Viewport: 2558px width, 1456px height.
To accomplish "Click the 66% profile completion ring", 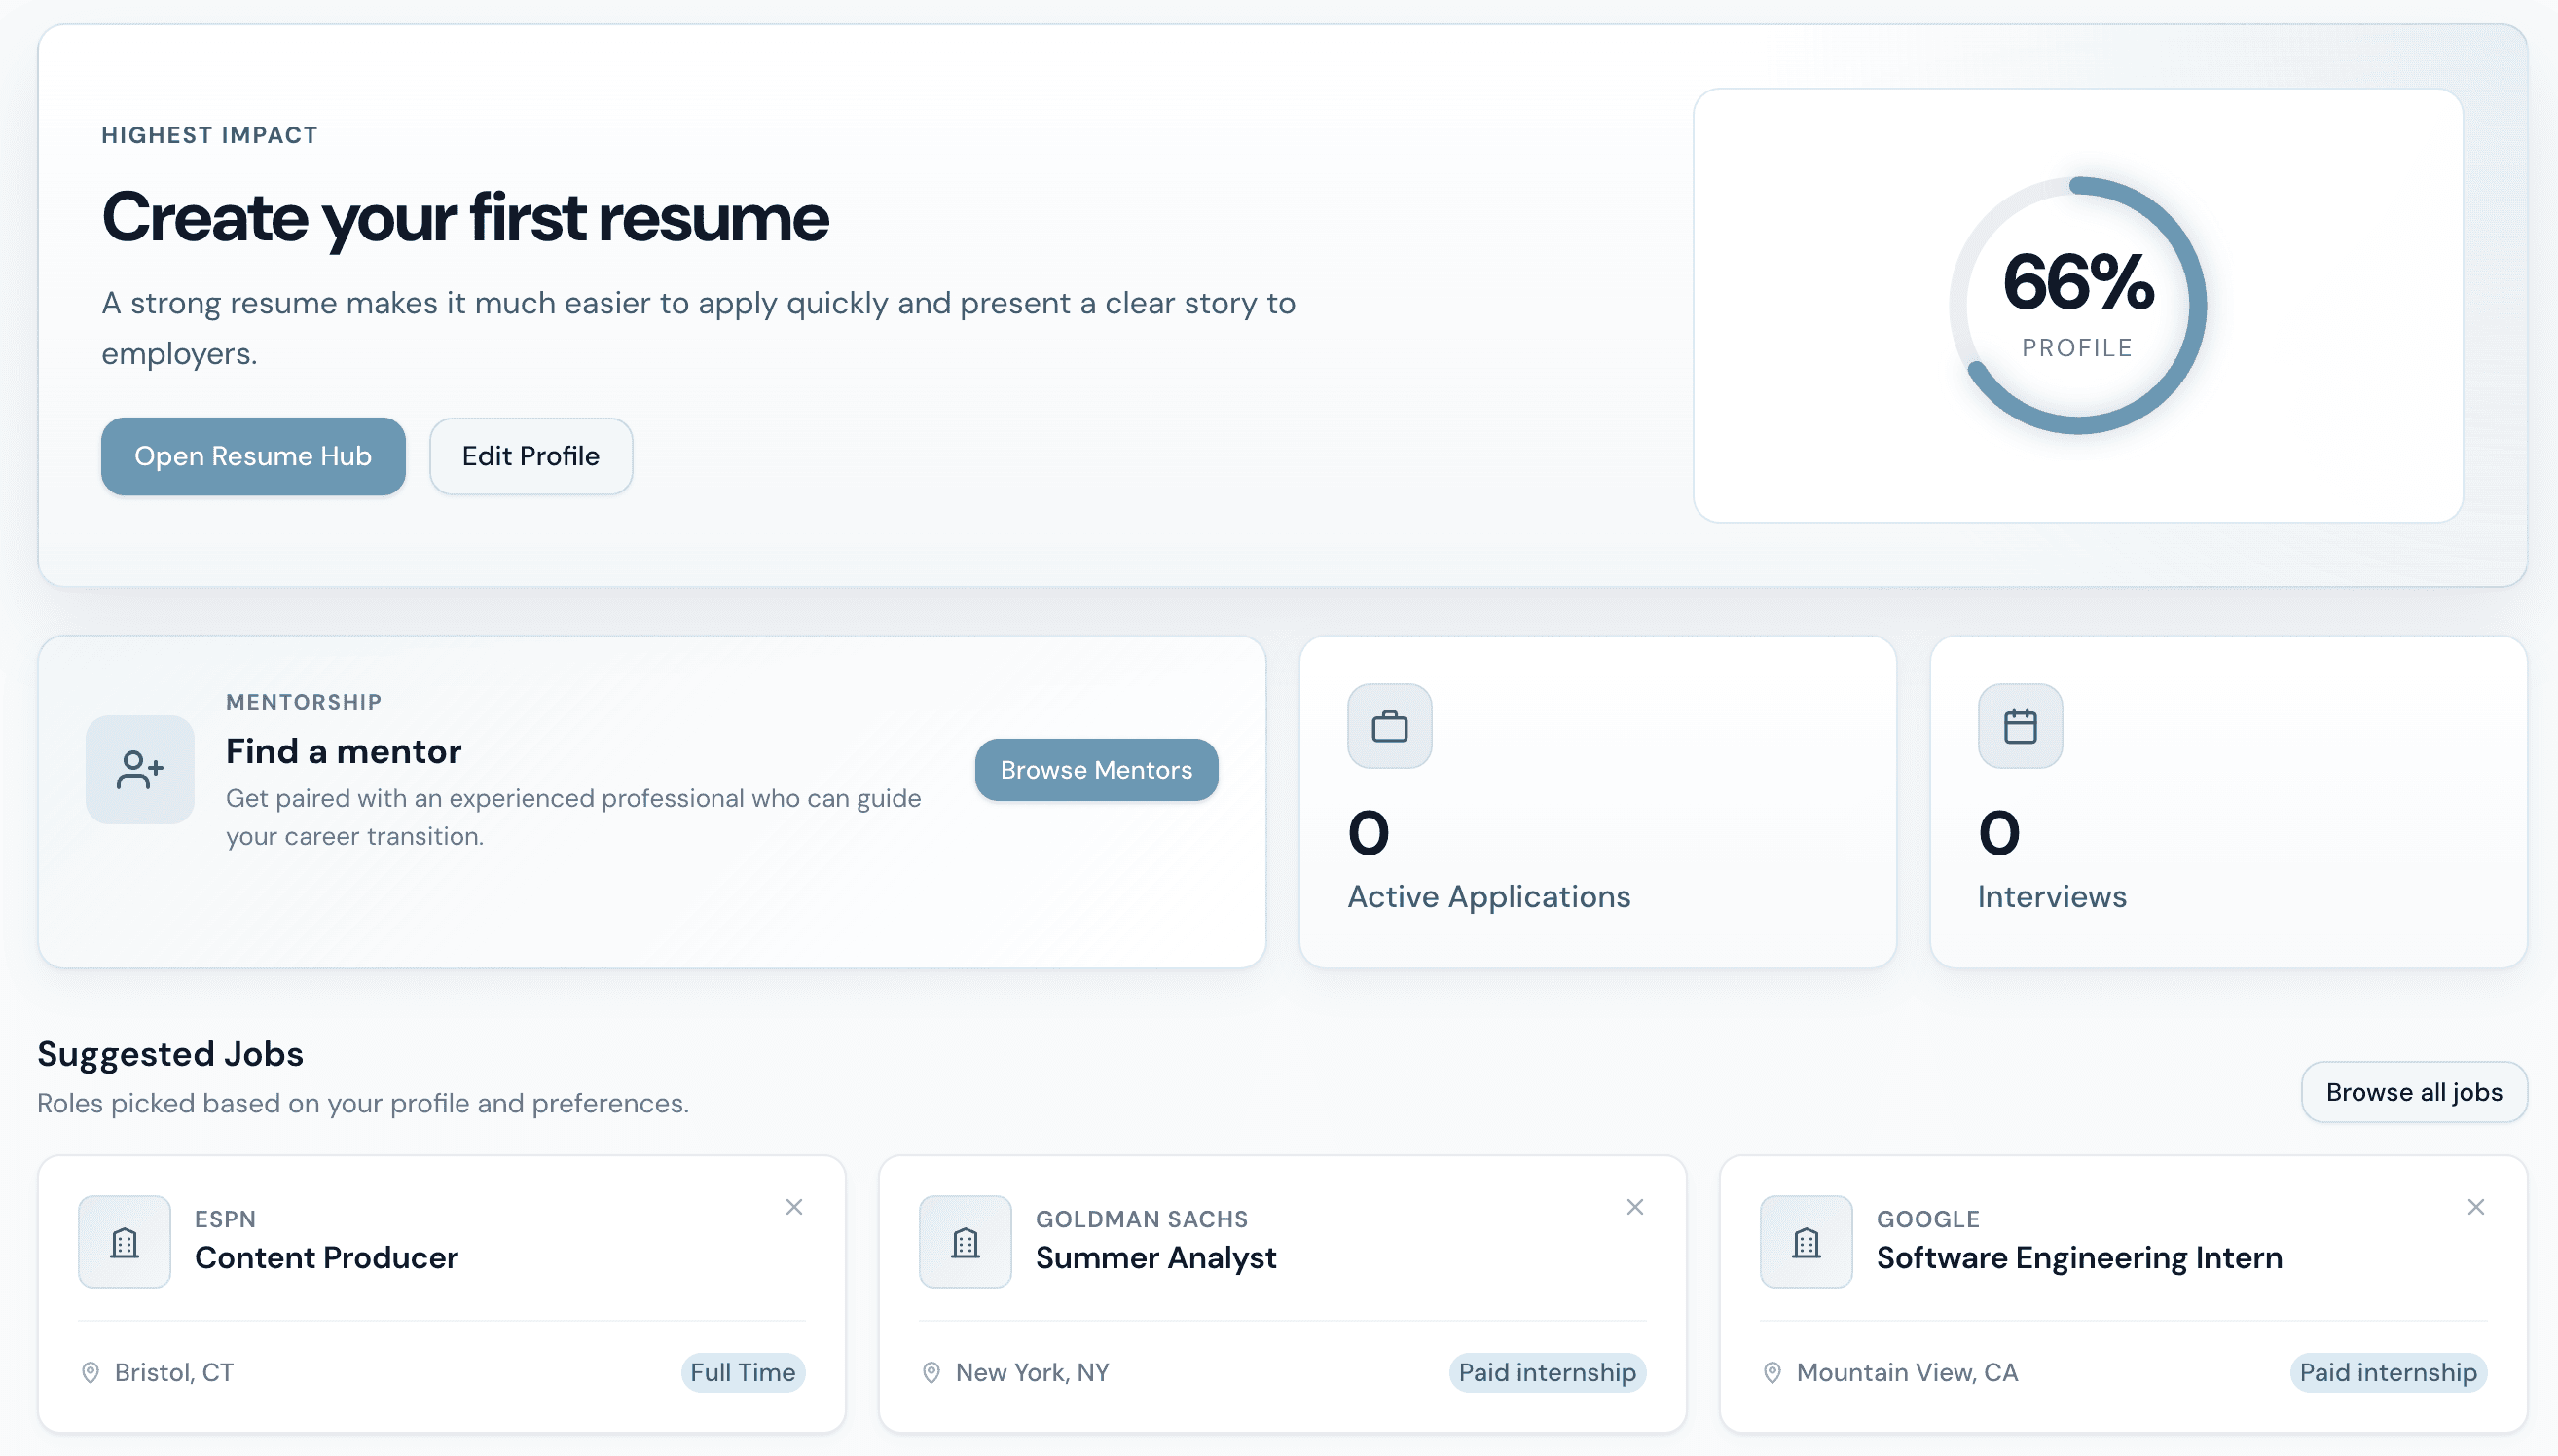I will [x=2078, y=305].
